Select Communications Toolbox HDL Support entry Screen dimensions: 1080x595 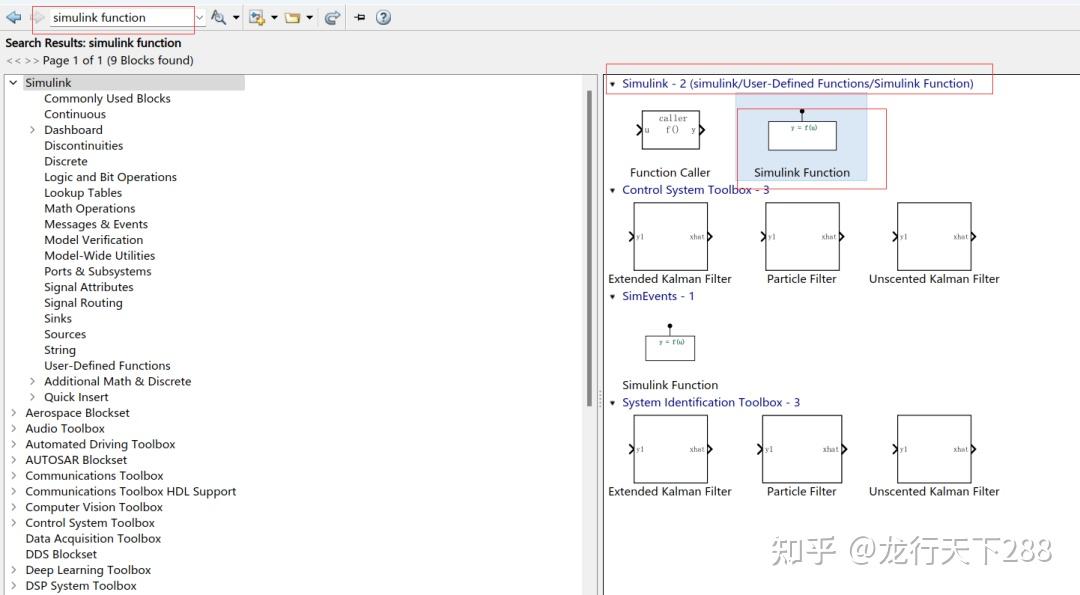coord(131,492)
